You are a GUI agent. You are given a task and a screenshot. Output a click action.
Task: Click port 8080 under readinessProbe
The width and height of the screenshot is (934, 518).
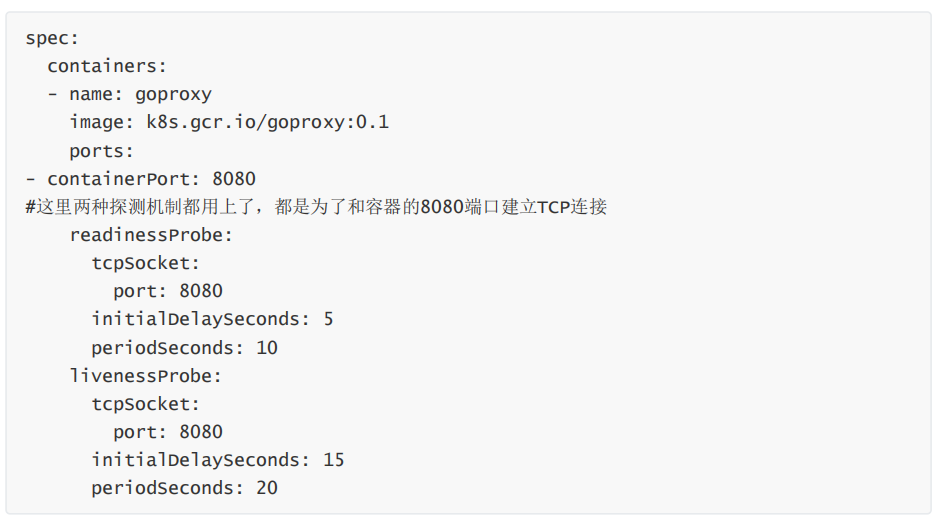[x=168, y=291]
